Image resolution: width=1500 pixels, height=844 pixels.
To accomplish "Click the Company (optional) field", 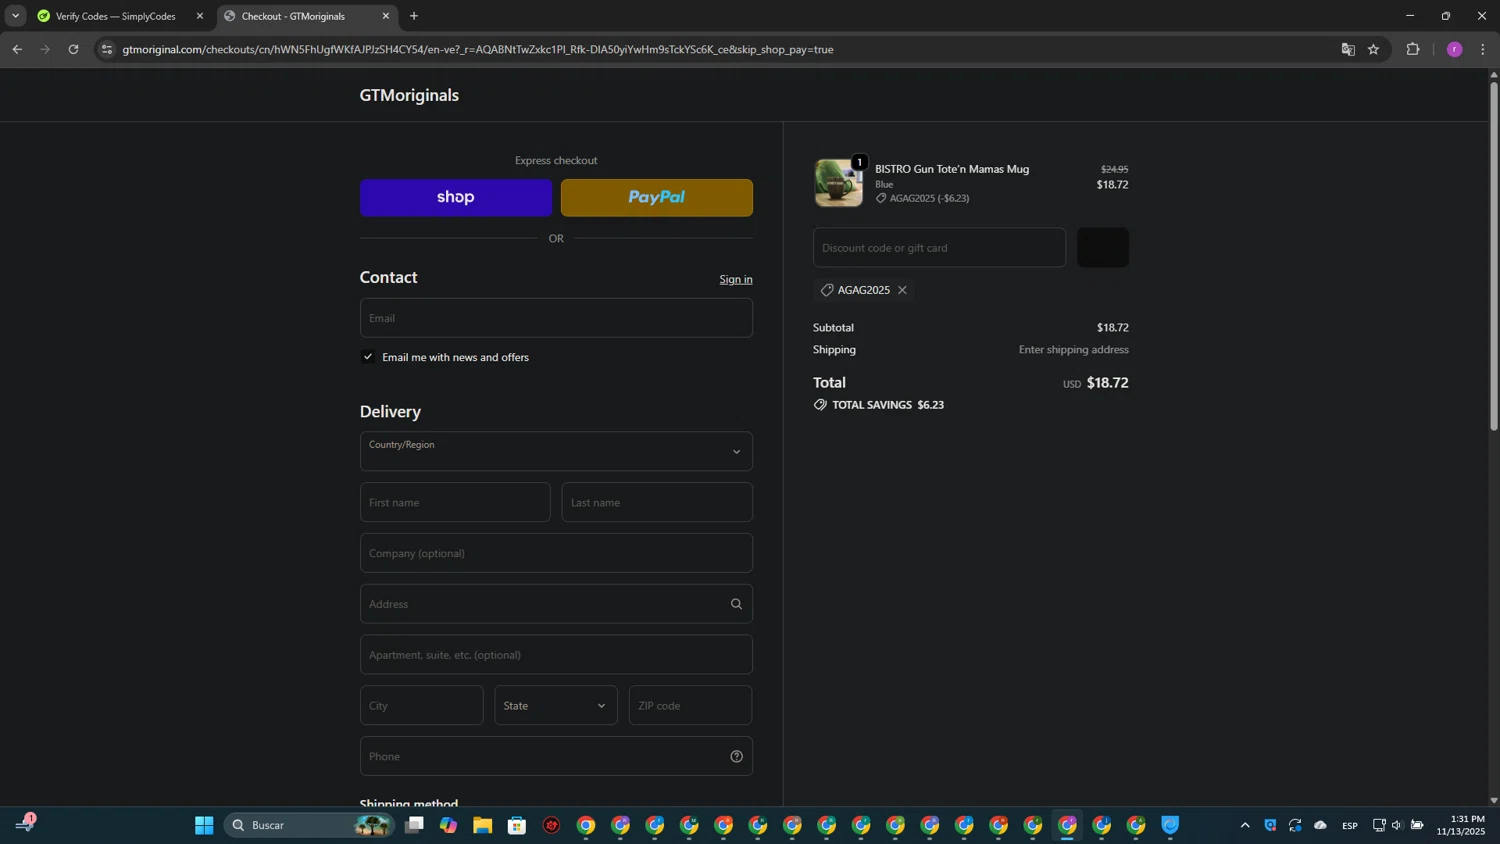I will 556,553.
